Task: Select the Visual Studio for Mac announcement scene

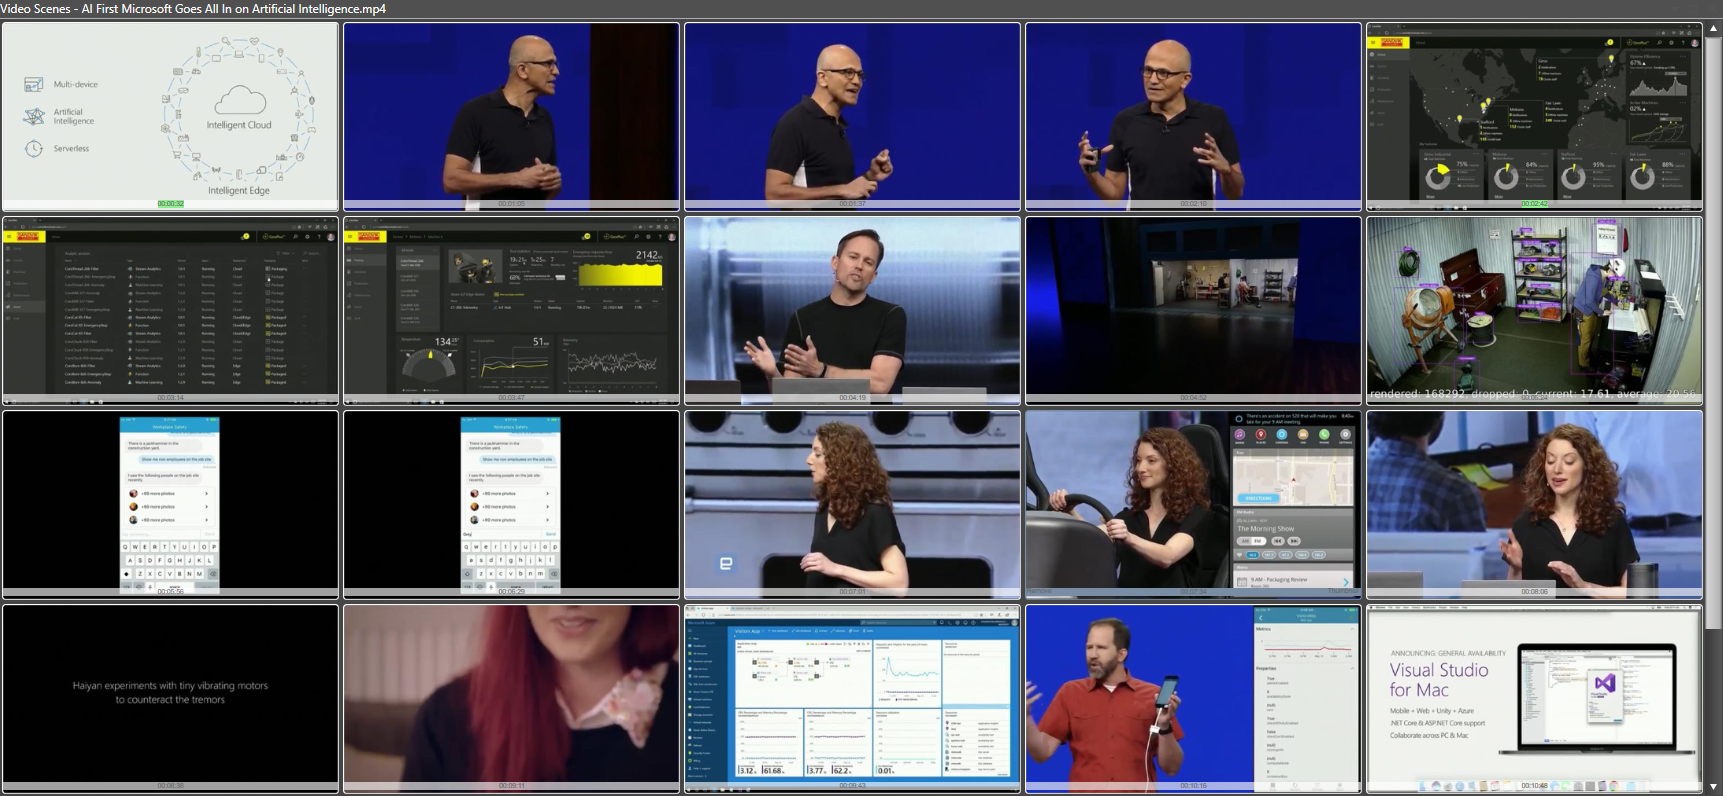Action: point(1534,697)
